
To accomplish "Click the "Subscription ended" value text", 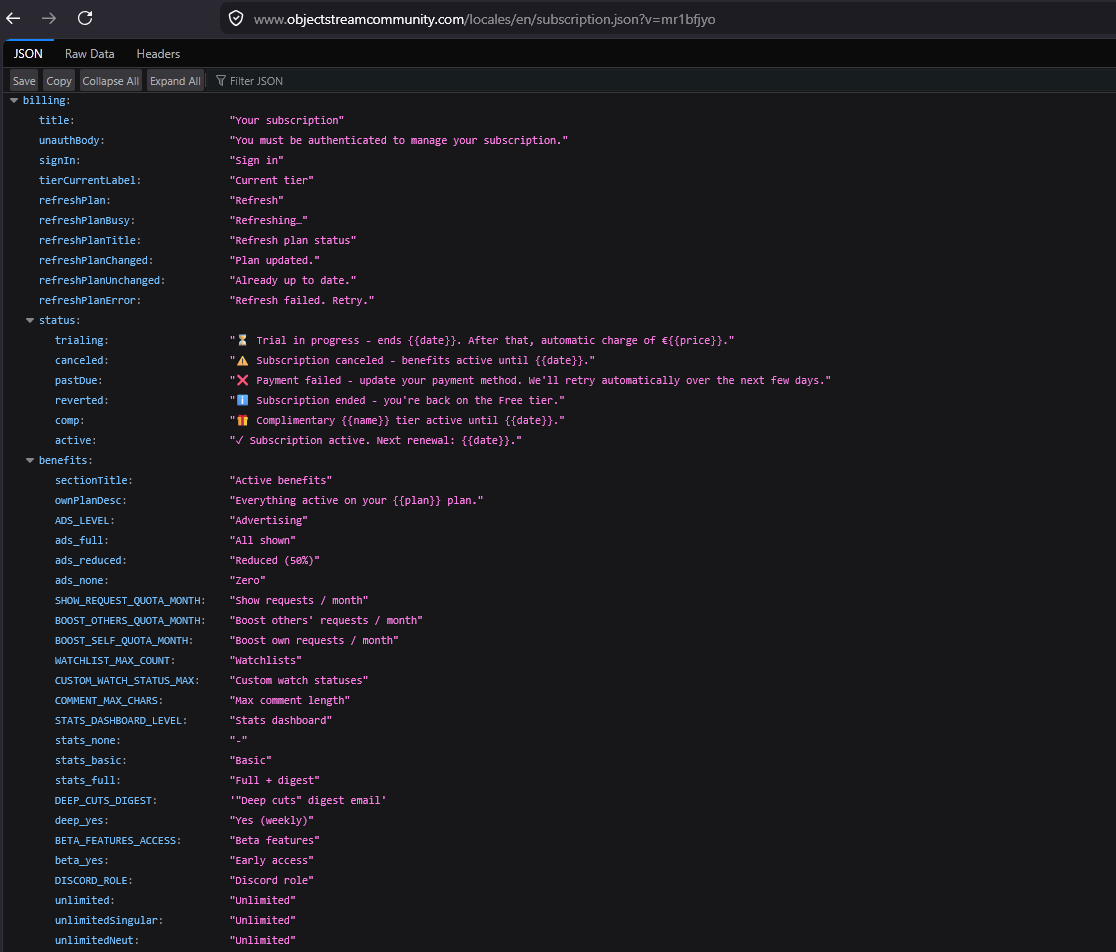I will (397, 401).
